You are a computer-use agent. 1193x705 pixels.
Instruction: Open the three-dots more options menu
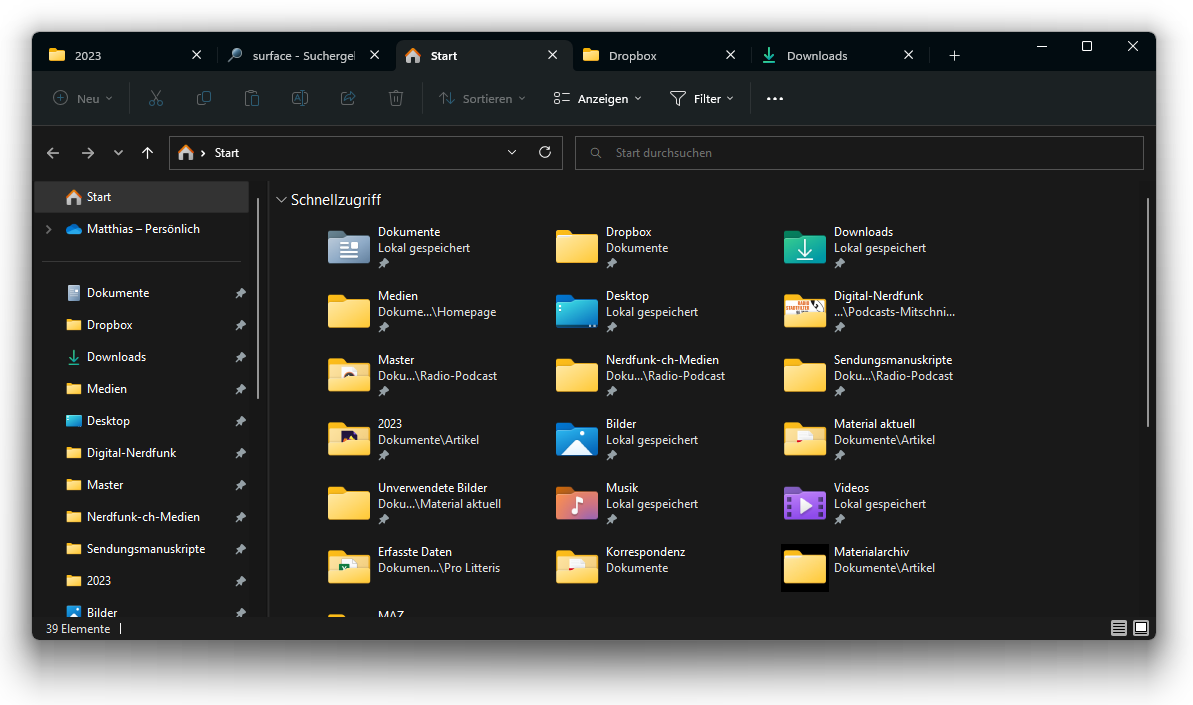[x=775, y=99]
